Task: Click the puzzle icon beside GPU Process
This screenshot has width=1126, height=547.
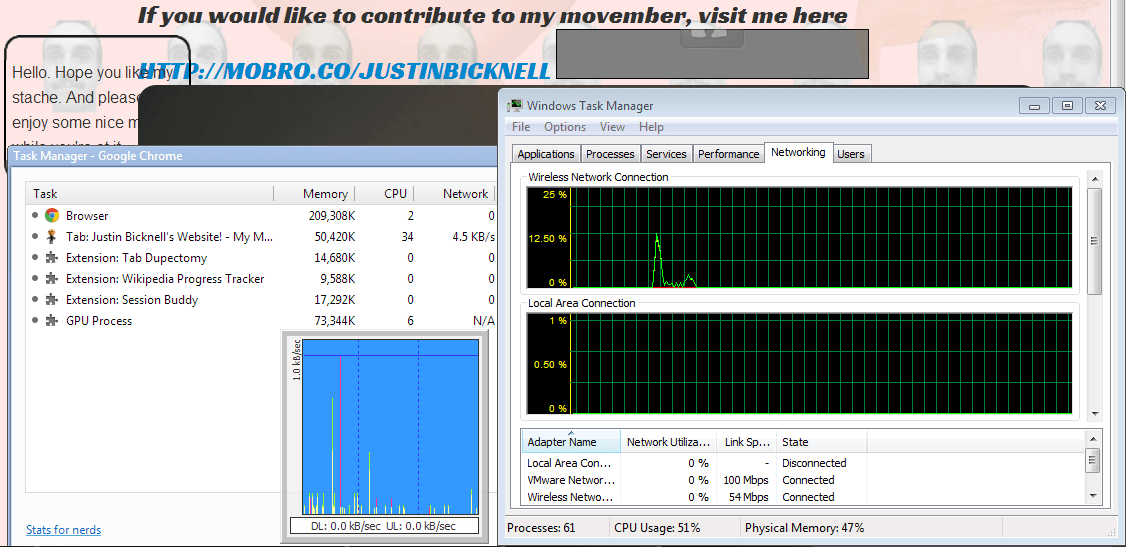Action: (x=52, y=321)
